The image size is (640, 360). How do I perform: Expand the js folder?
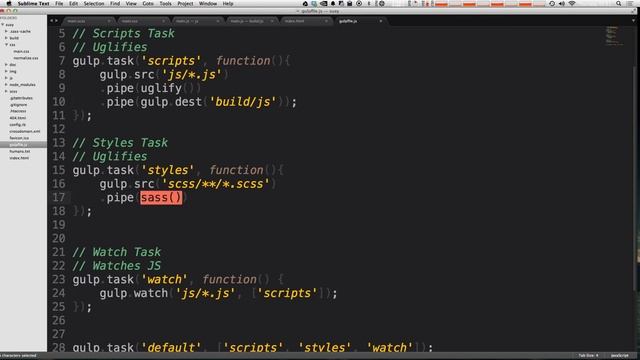tap(6, 78)
